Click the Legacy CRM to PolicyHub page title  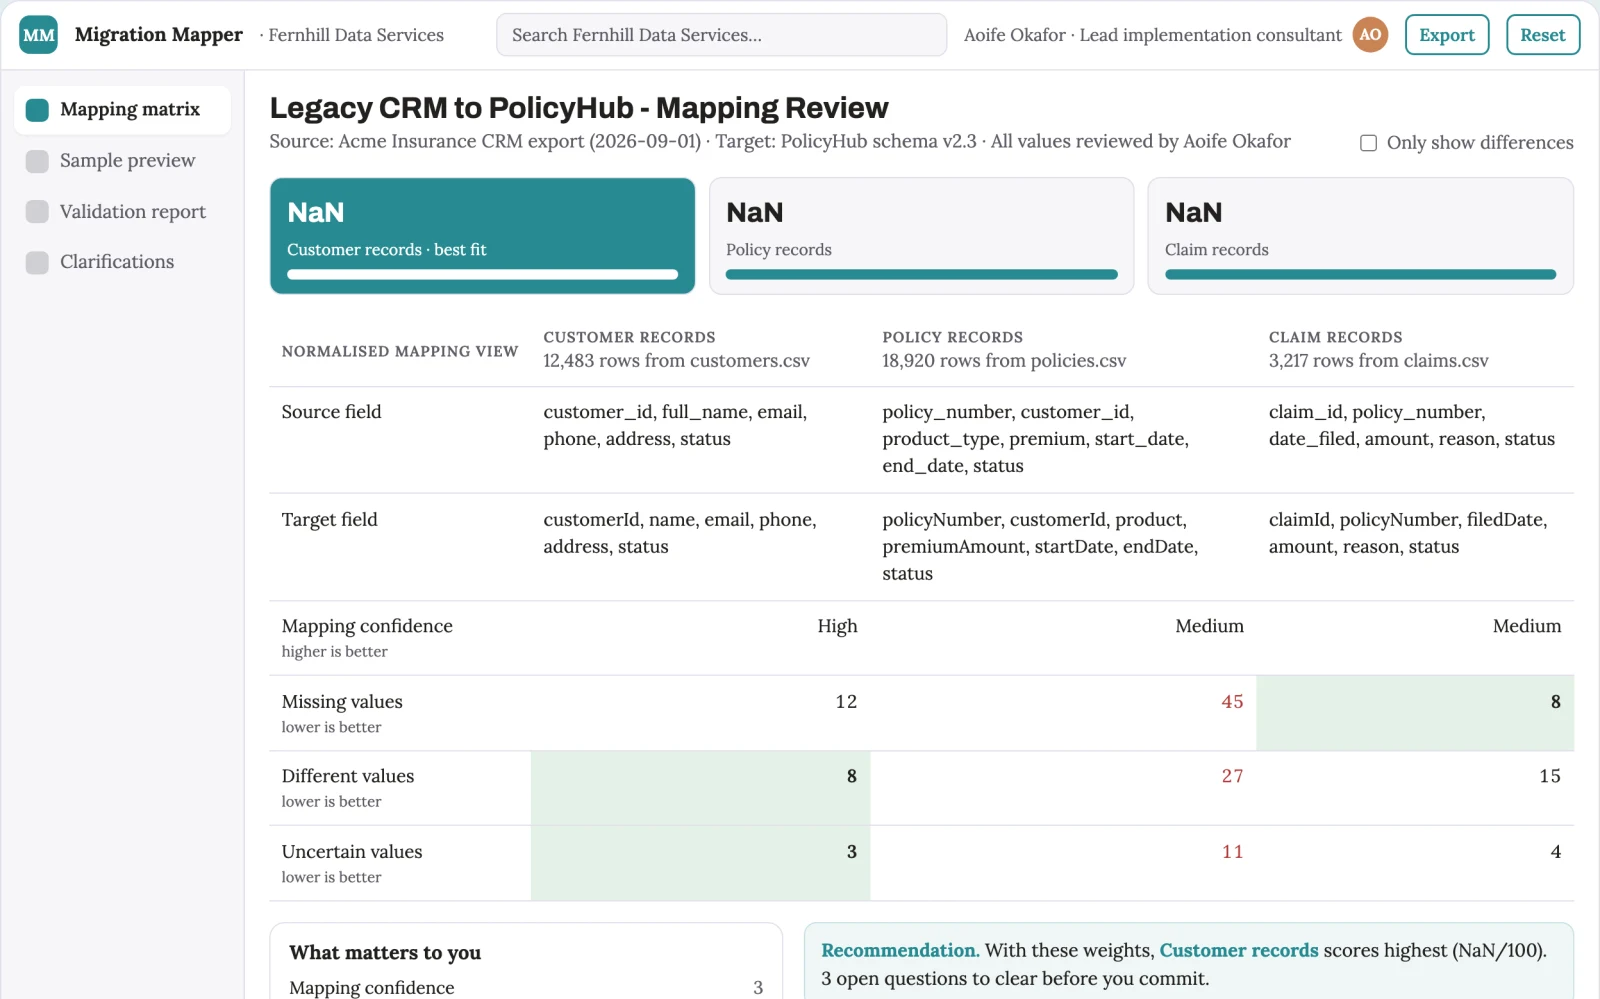[x=579, y=108]
